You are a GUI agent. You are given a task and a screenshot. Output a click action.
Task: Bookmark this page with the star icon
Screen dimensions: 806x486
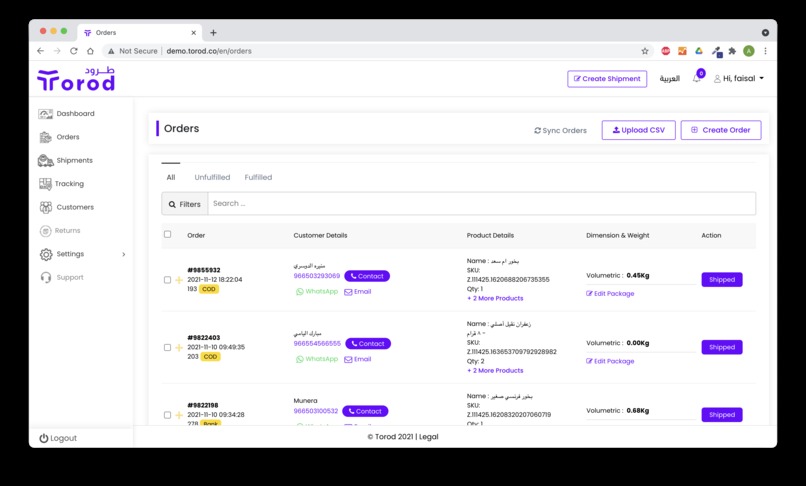pyautogui.click(x=645, y=51)
